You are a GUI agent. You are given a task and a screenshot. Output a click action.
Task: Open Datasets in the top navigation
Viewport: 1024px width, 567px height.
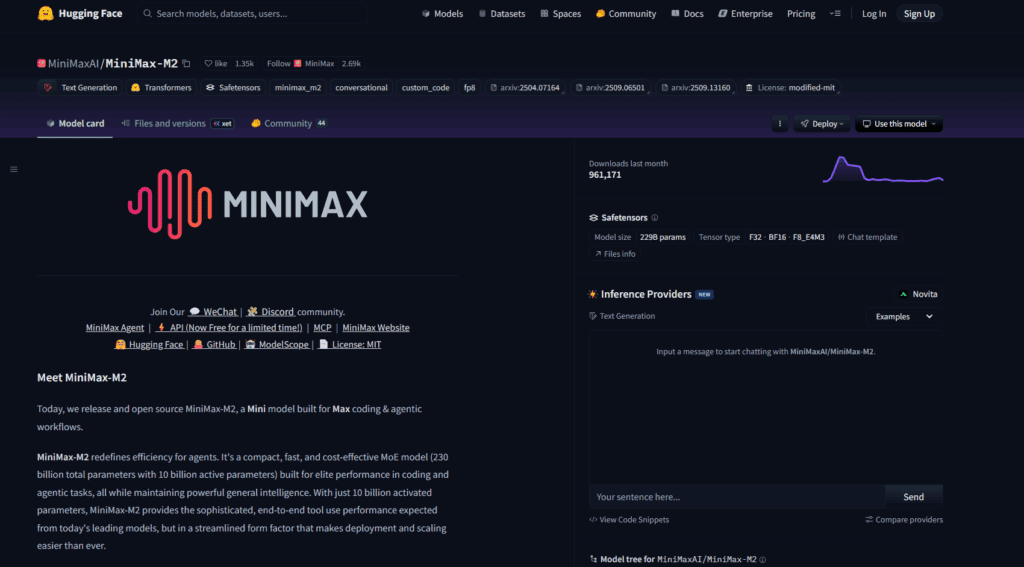(502, 13)
